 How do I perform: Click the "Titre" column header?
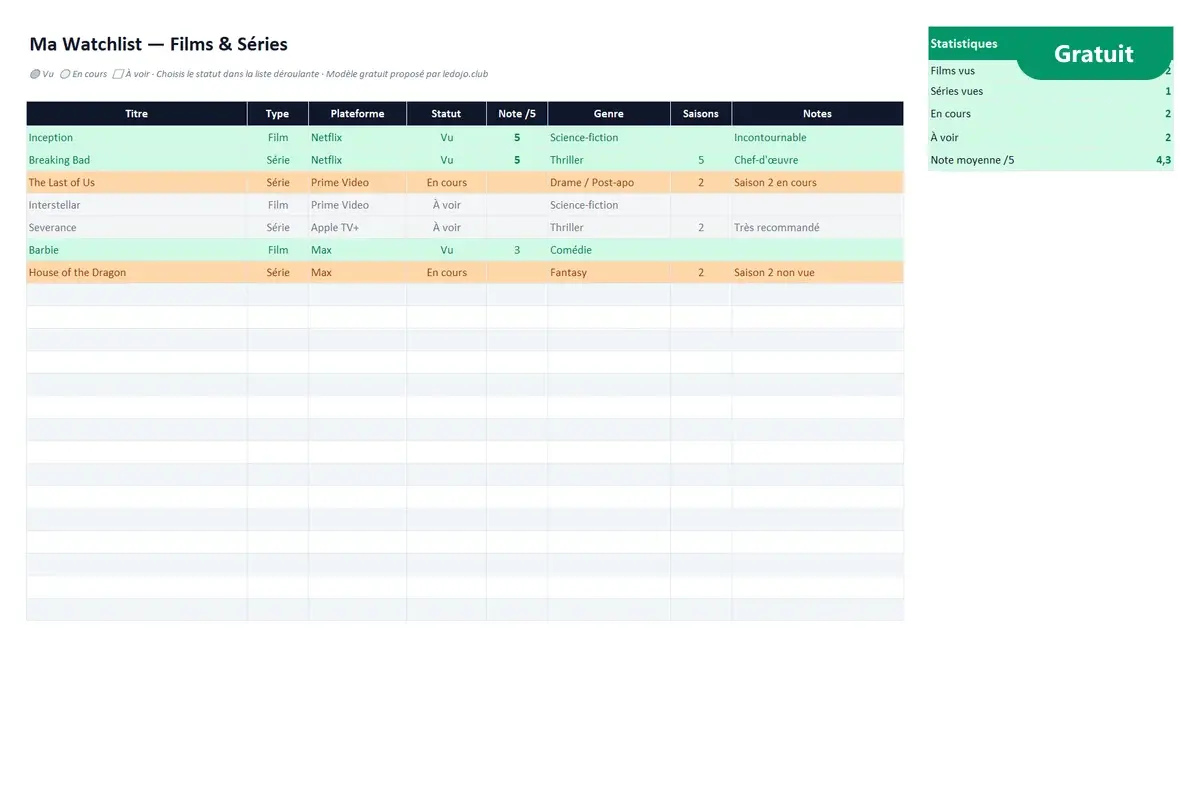pyautogui.click(x=137, y=113)
